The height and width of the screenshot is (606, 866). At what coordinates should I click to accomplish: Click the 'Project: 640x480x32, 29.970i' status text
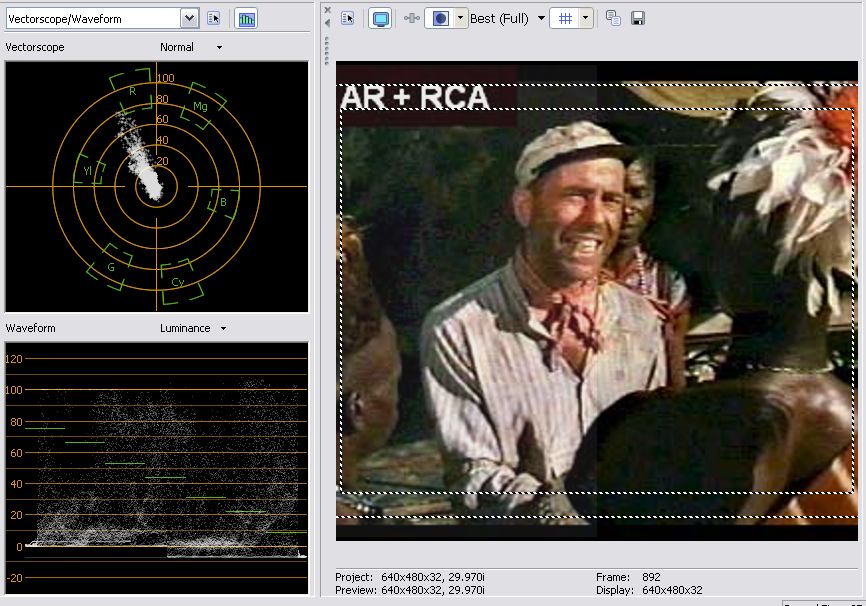410,577
